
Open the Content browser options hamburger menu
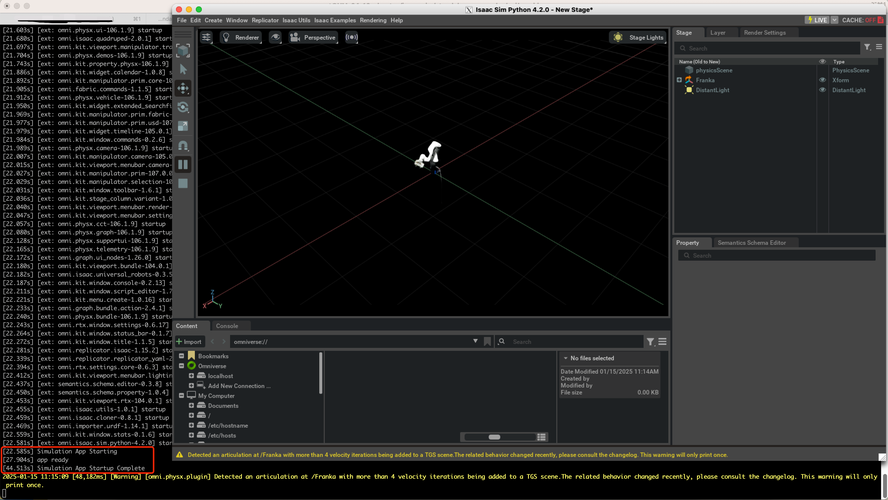tap(662, 341)
